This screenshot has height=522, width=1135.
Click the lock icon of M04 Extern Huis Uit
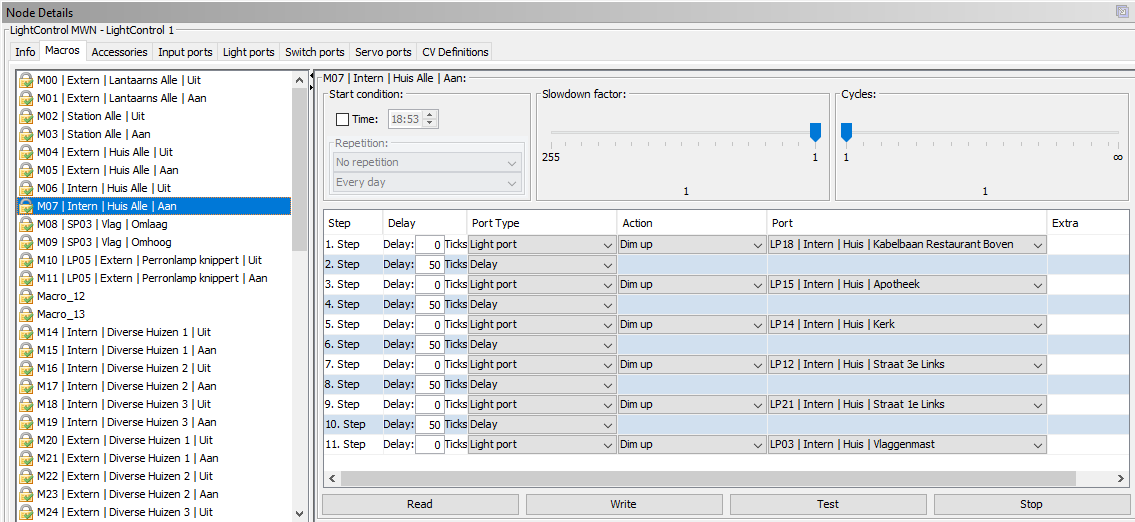click(27, 152)
